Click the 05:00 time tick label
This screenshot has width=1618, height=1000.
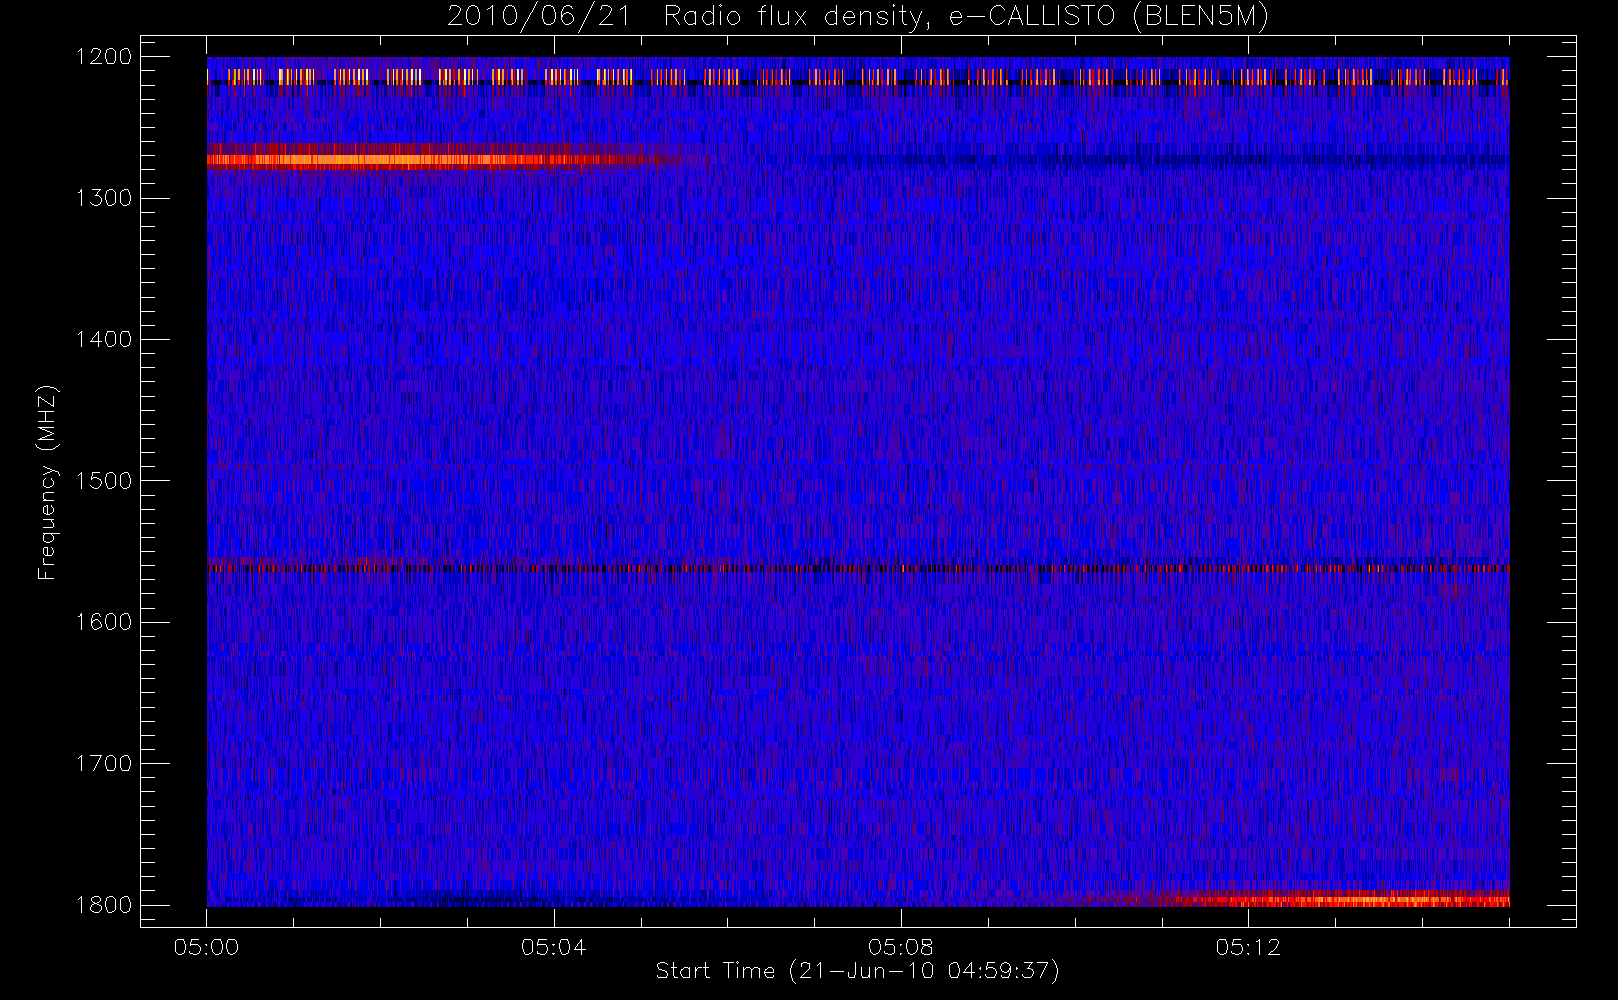[206, 947]
